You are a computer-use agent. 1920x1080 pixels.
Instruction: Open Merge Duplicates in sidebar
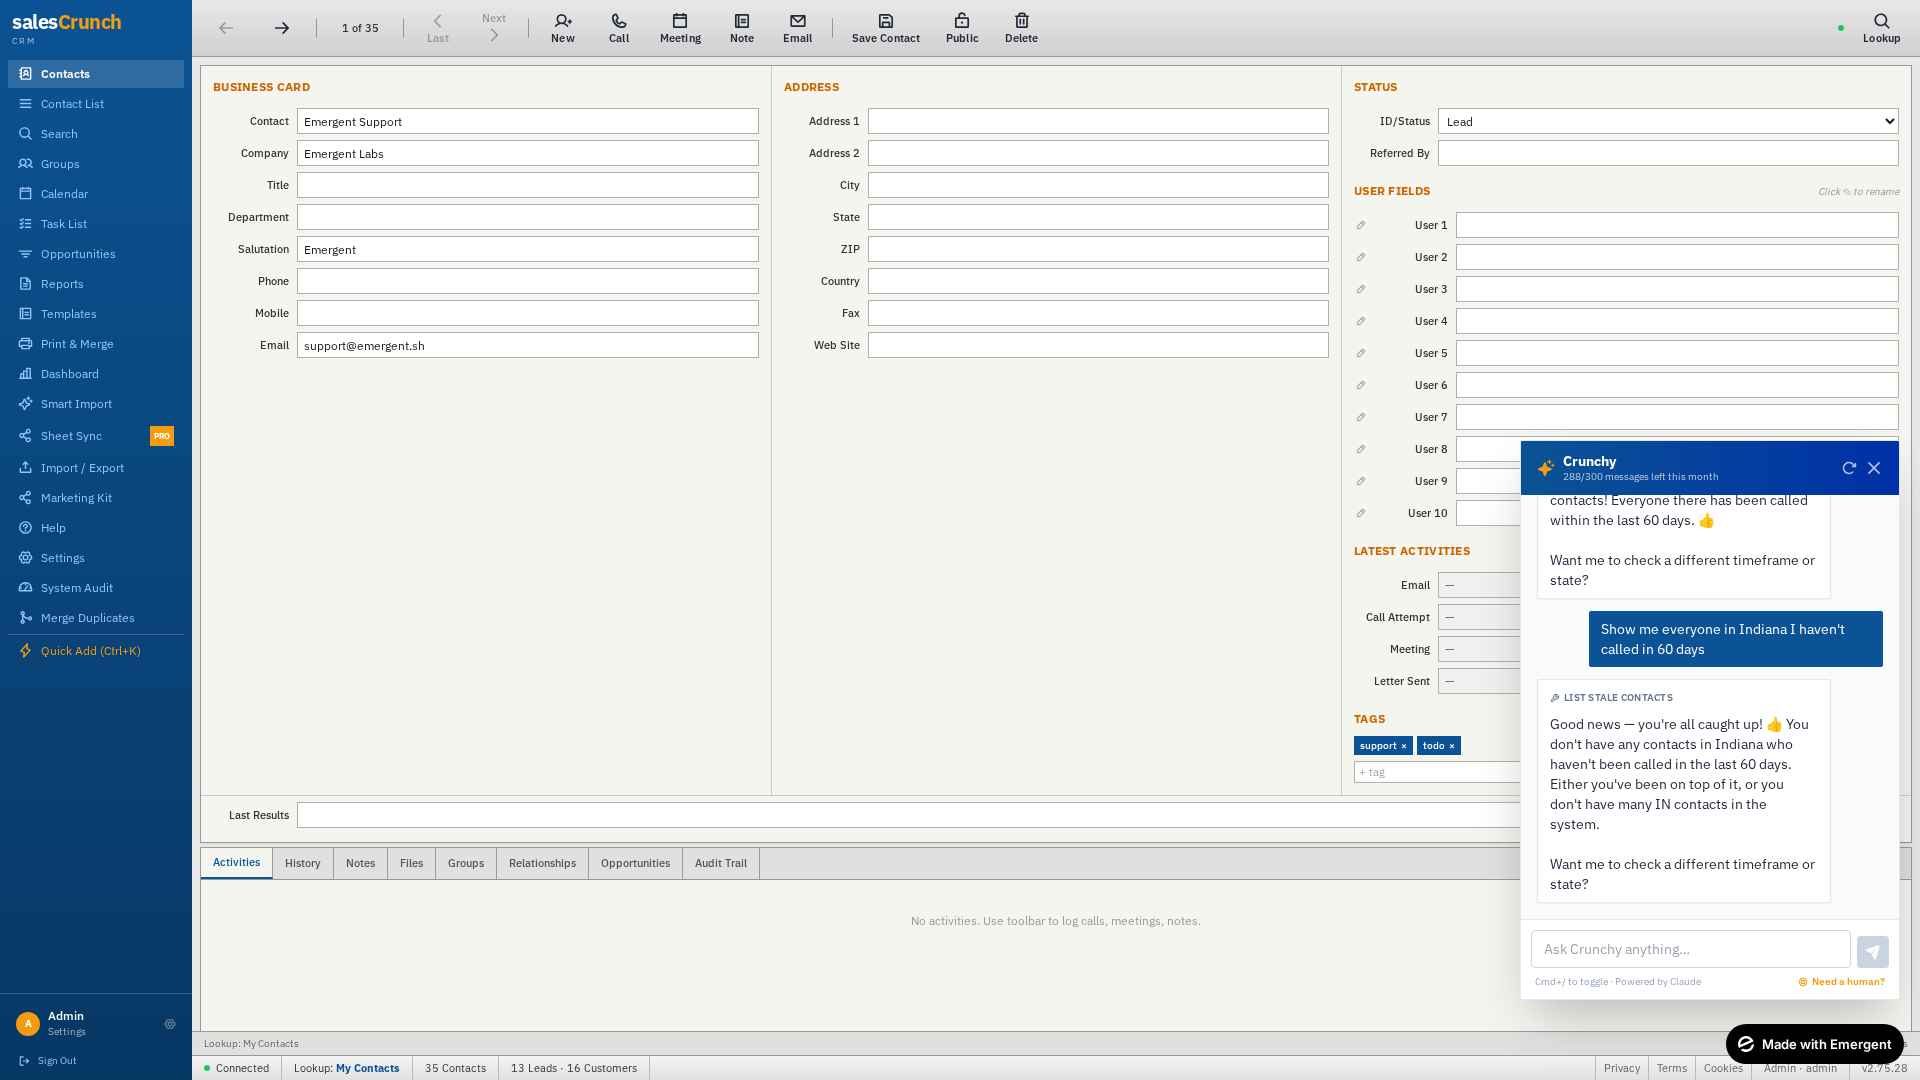pyautogui.click(x=96, y=618)
